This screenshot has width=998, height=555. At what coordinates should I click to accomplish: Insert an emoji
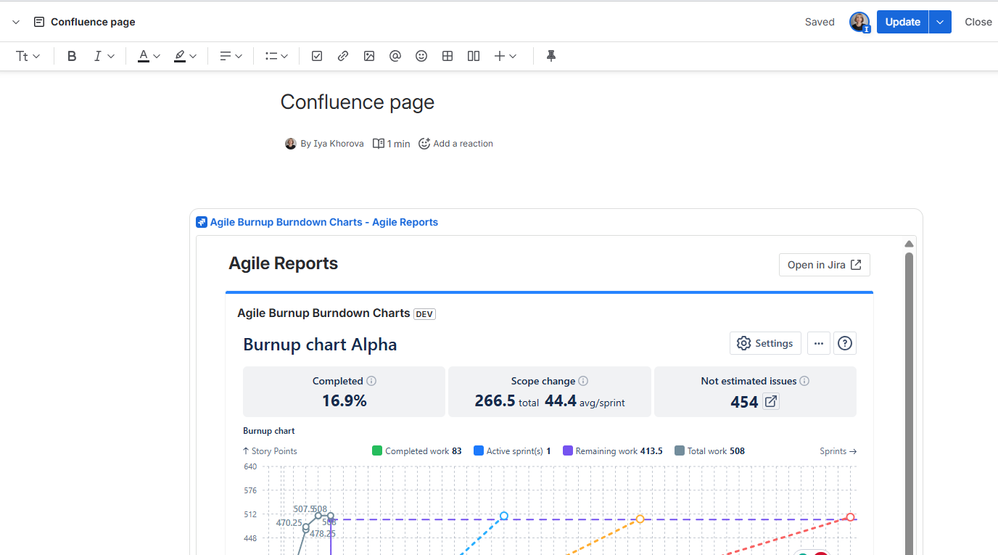(x=421, y=56)
